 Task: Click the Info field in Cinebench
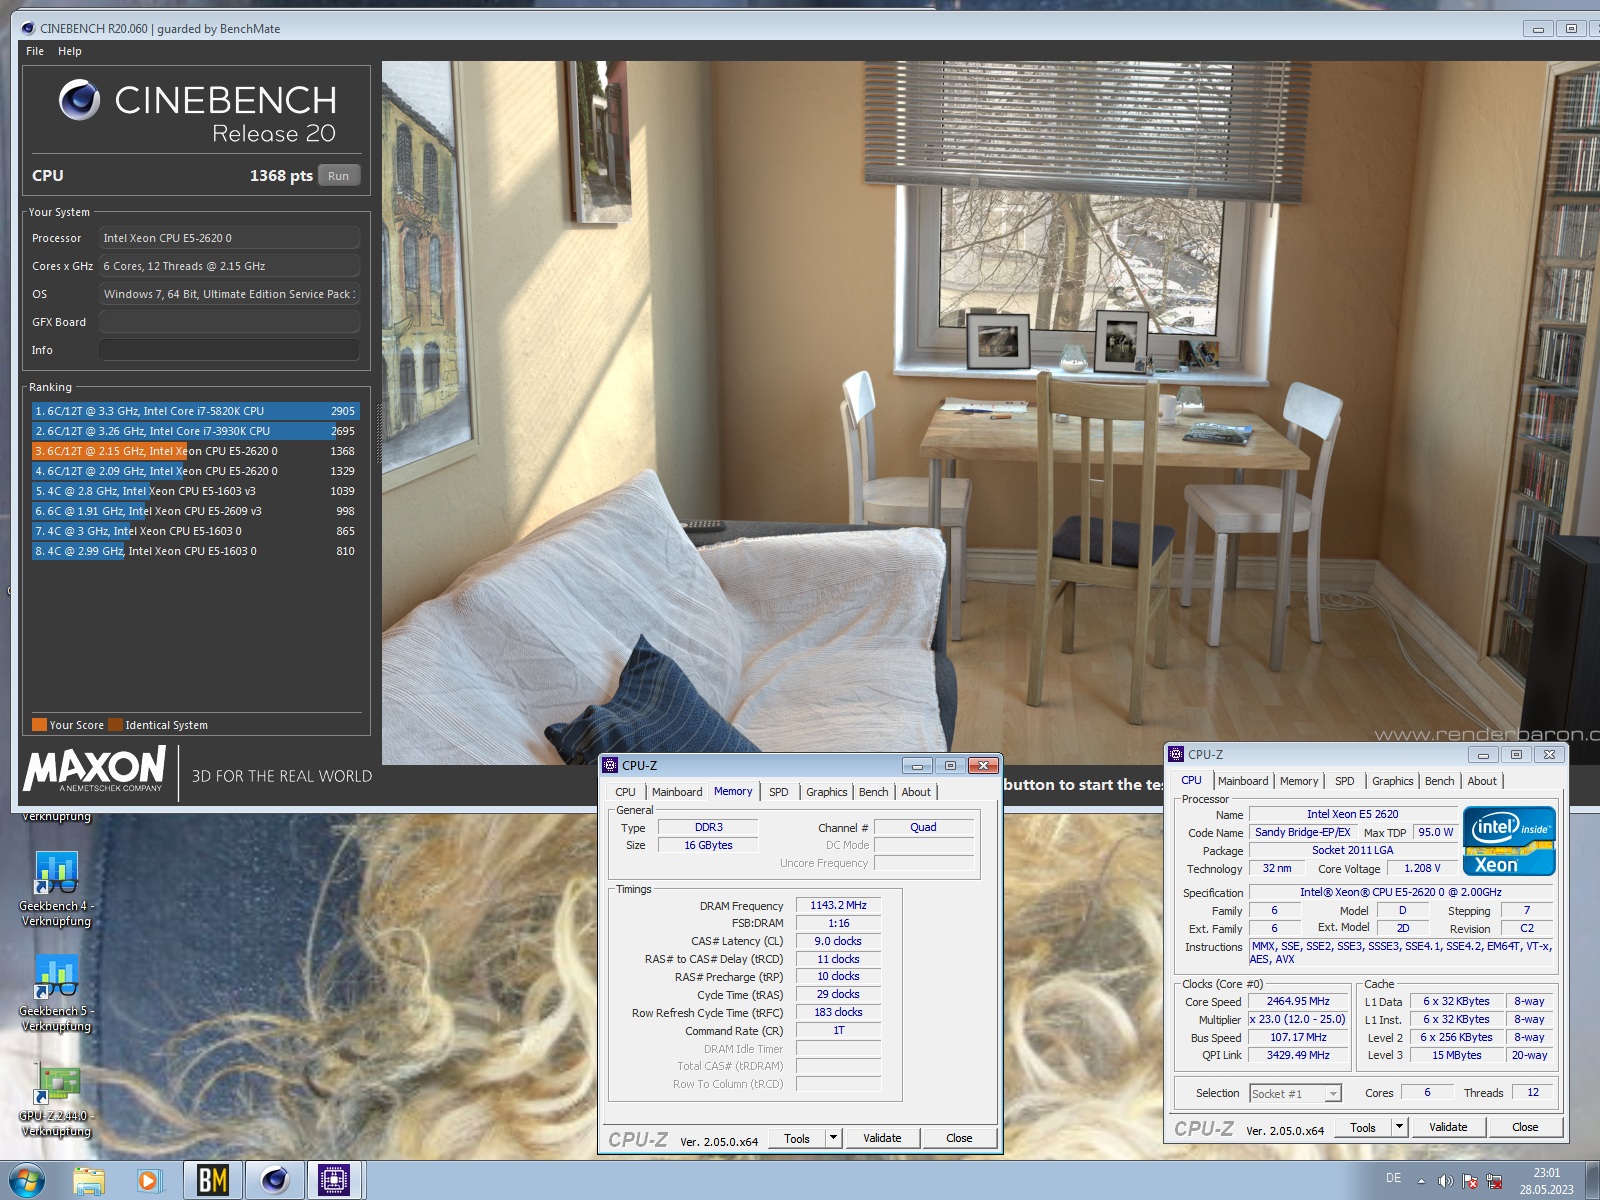pyautogui.click(x=229, y=350)
